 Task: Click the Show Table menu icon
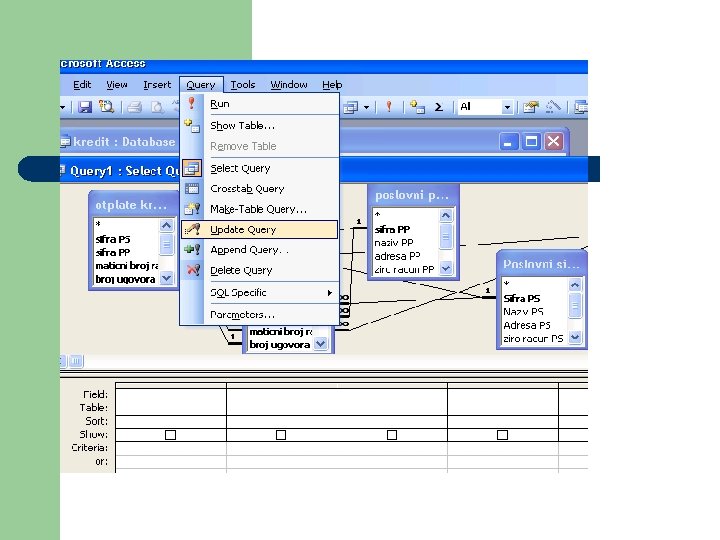tap(191, 125)
